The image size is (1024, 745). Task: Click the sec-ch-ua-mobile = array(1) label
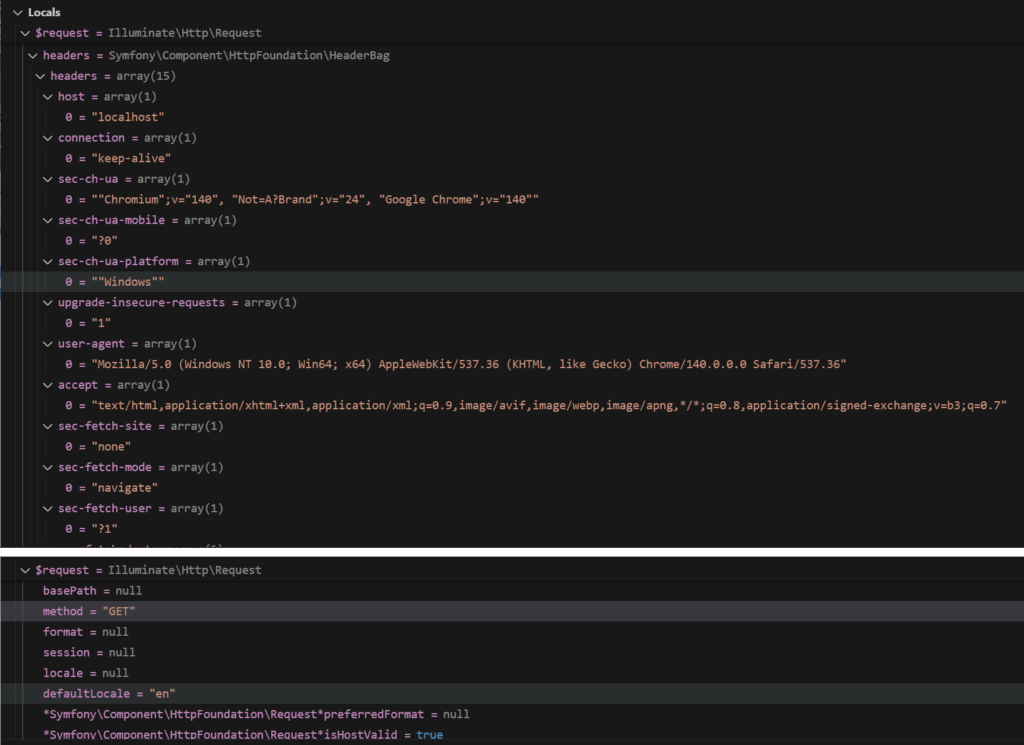[148, 220]
